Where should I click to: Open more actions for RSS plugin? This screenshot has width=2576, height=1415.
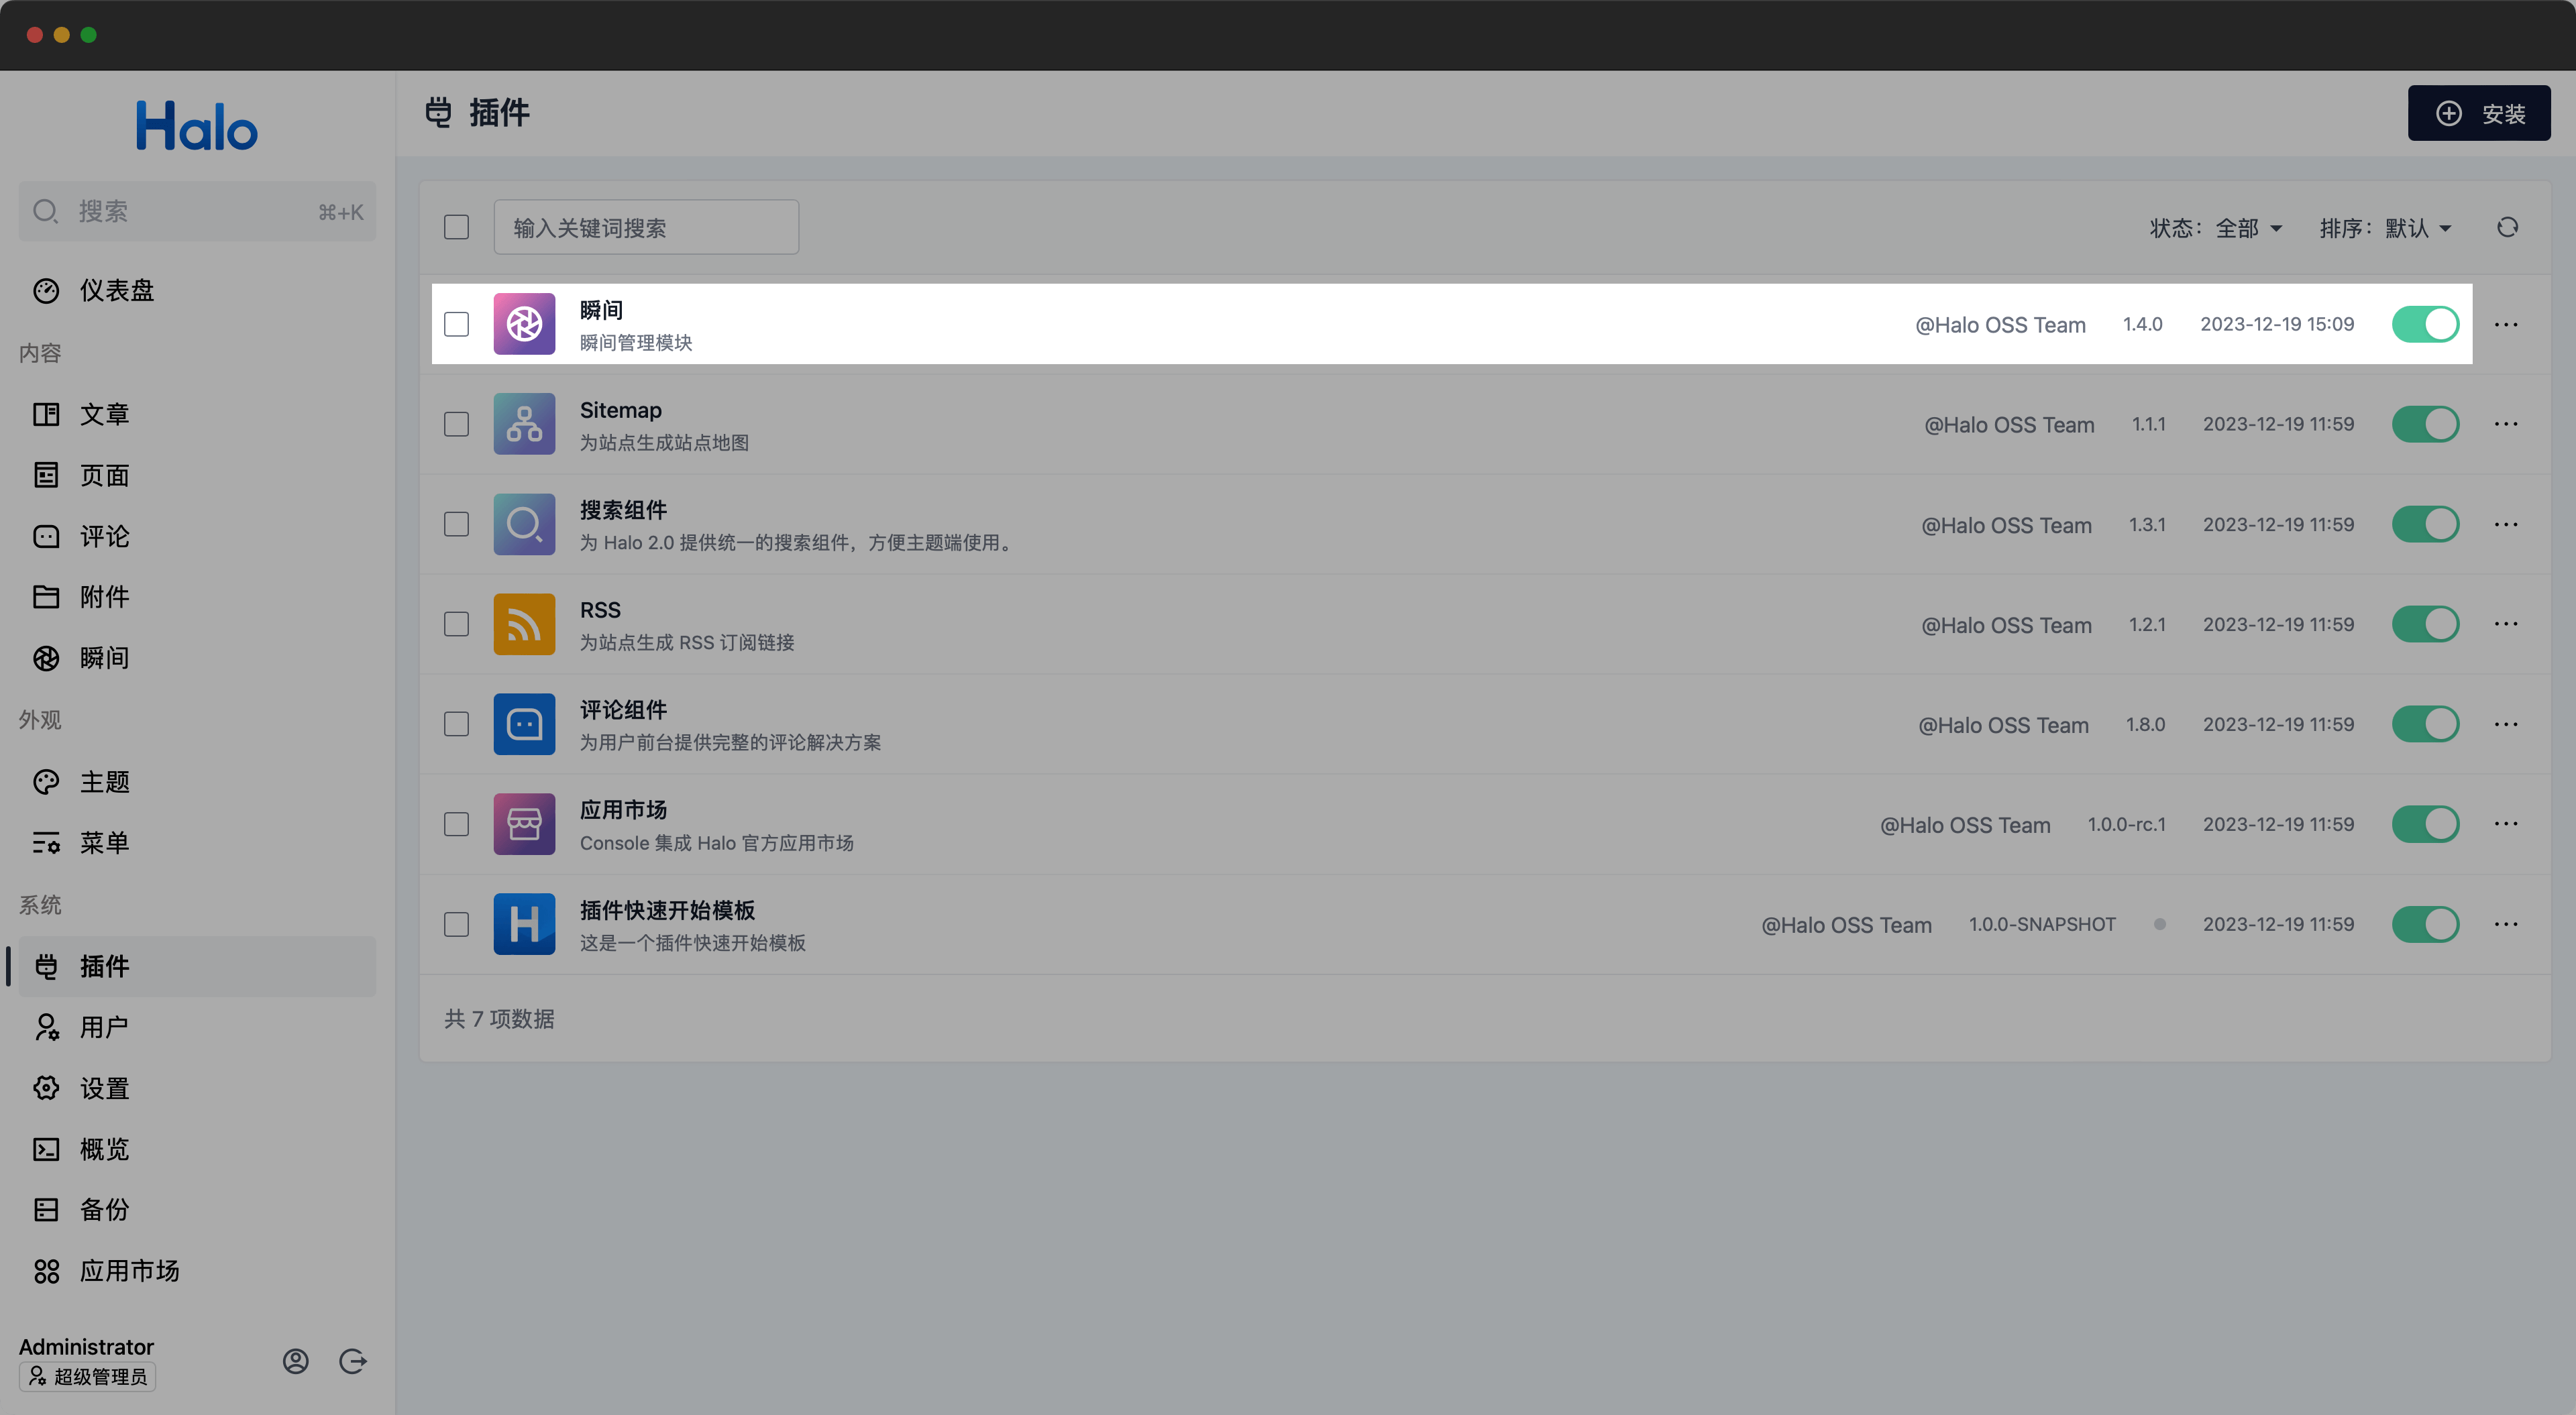[x=2506, y=624]
